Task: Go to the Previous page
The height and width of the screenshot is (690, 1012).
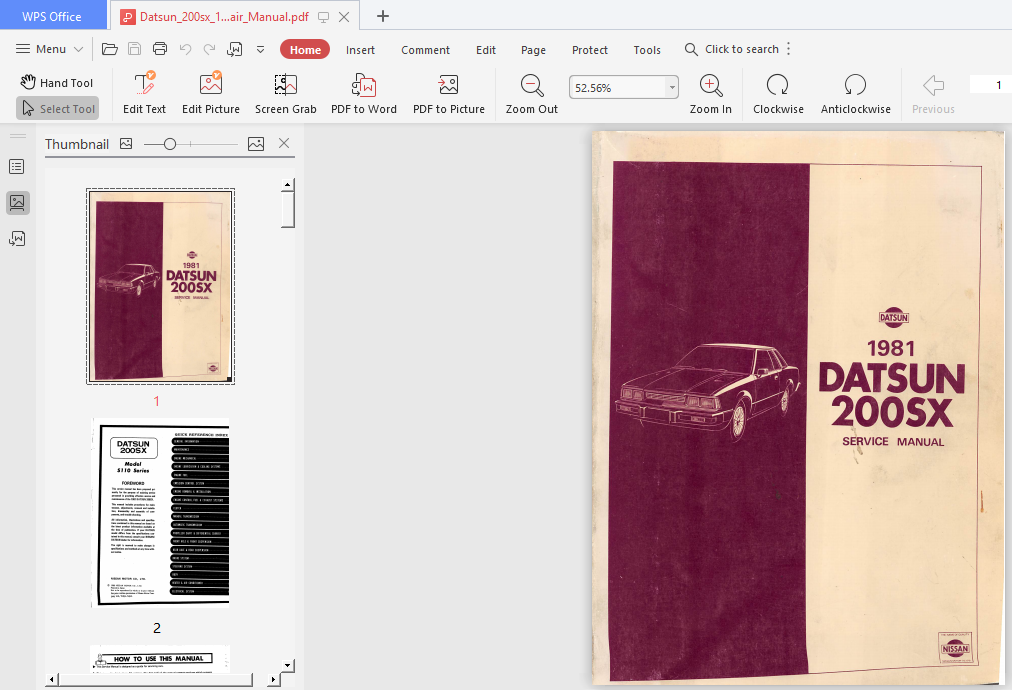Action: (933, 93)
